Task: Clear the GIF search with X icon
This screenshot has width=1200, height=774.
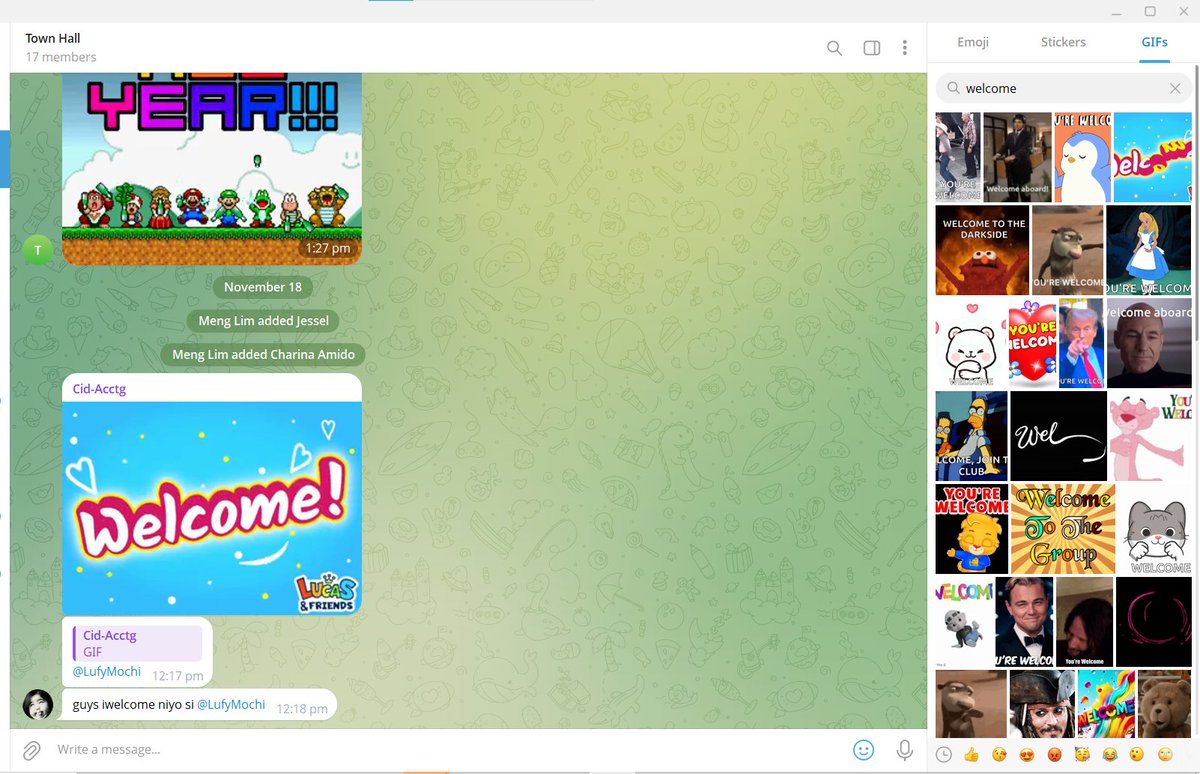Action: tap(1175, 89)
